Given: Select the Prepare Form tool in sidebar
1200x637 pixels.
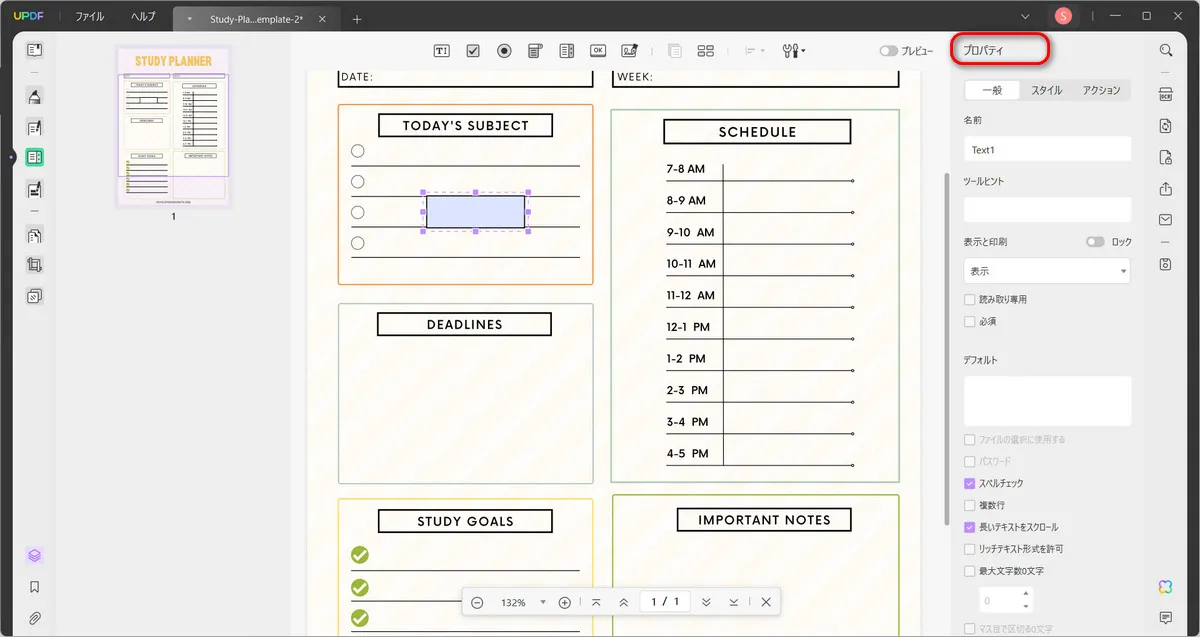Looking at the screenshot, I should click(x=35, y=157).
